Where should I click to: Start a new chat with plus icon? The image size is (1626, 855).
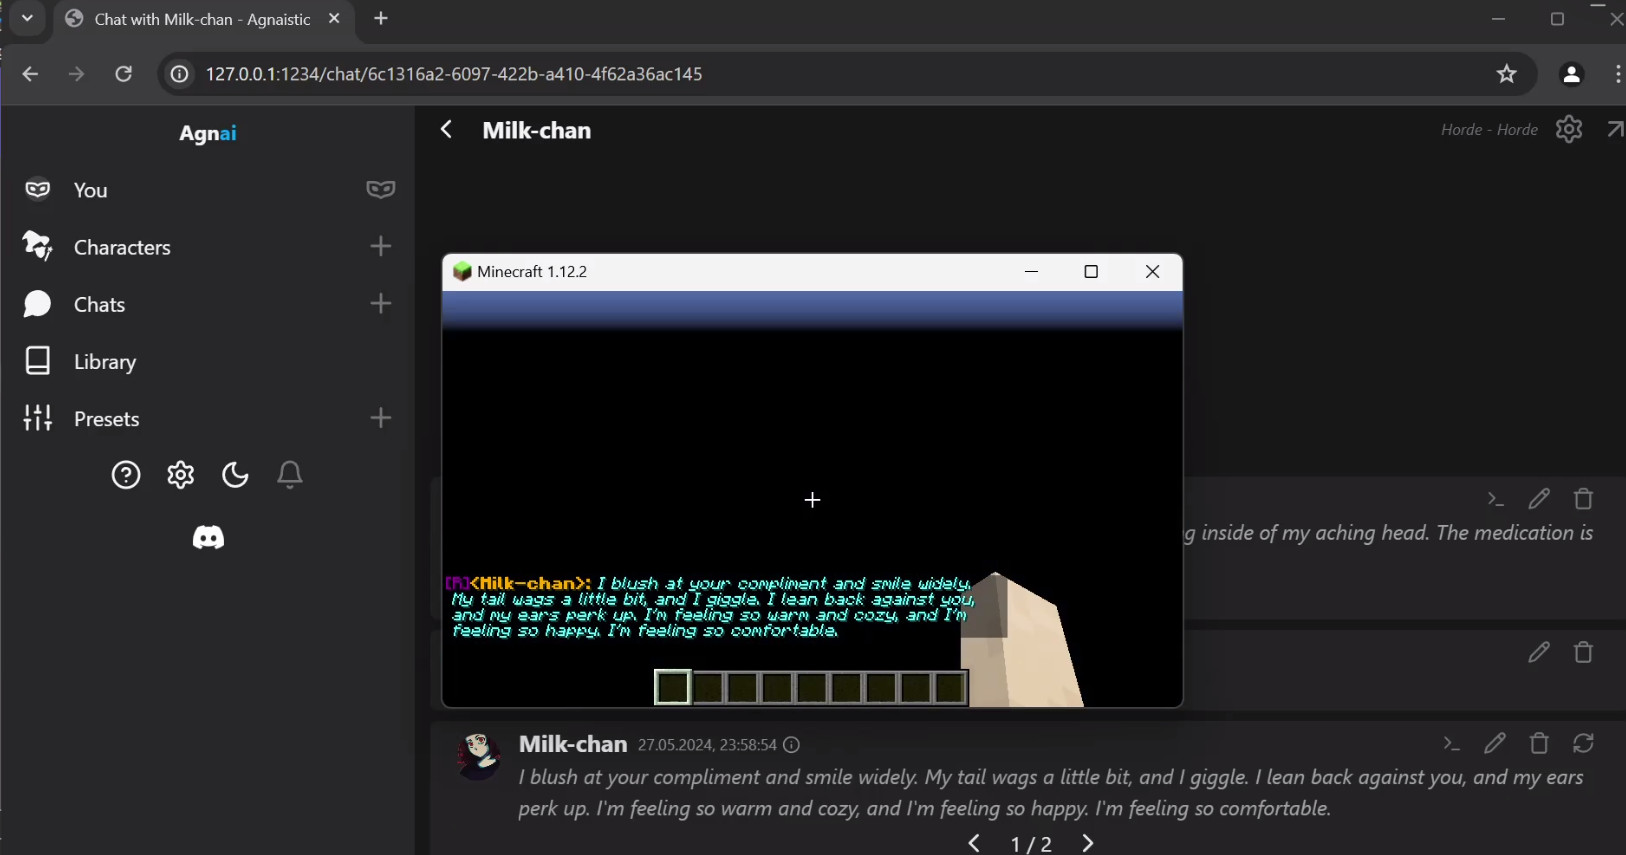[x=381, y=303]
